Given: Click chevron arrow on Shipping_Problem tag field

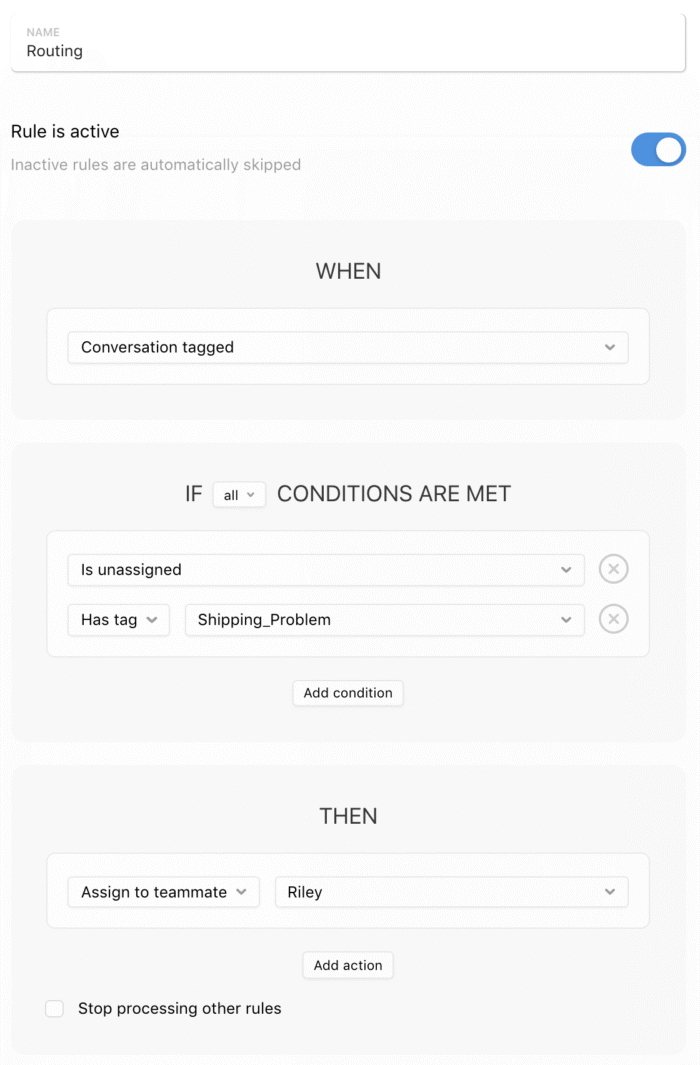Looking at the screenshot, I should coord(566,619).
